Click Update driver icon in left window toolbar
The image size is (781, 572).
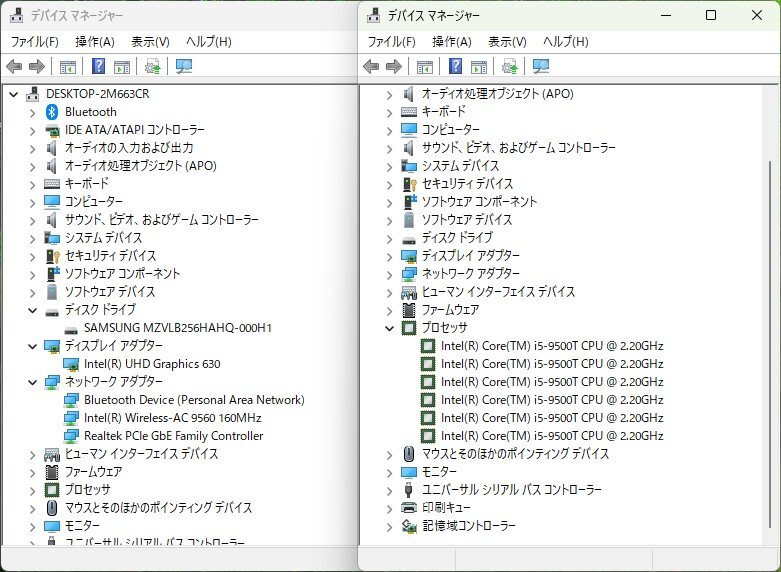click(152, 66)
